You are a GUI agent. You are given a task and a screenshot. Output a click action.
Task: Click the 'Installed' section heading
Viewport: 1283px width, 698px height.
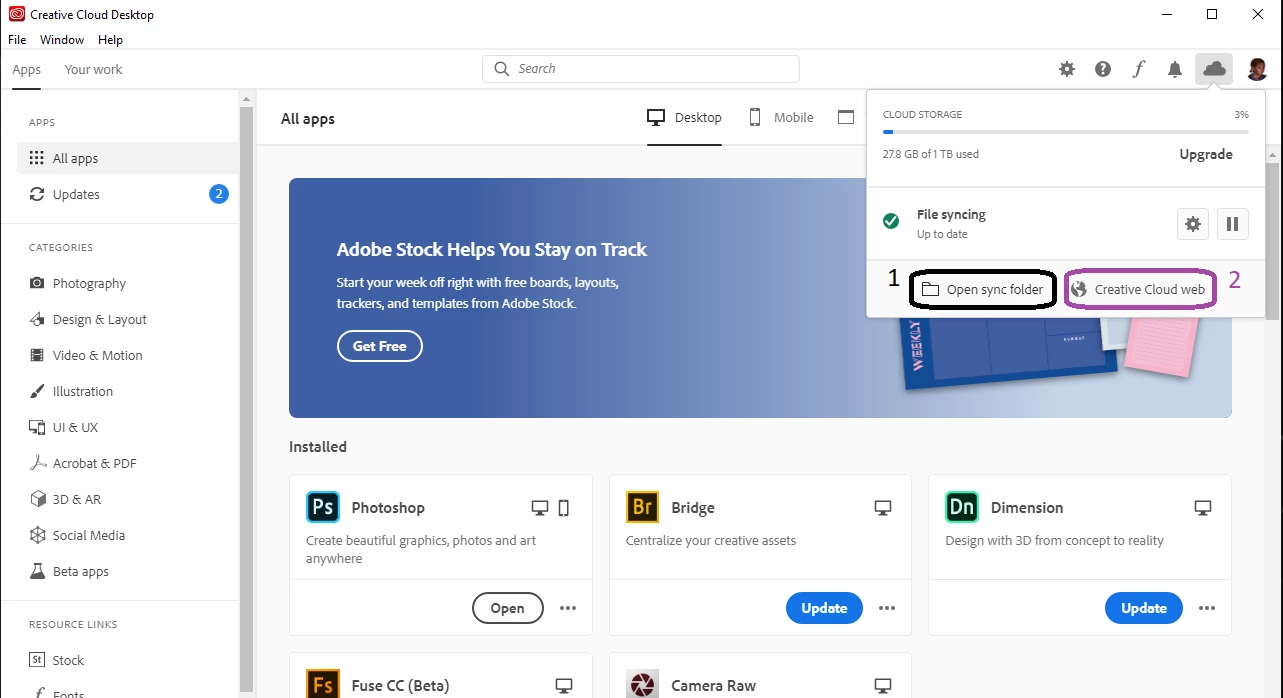pyautogui.click(x=318, y=447)
